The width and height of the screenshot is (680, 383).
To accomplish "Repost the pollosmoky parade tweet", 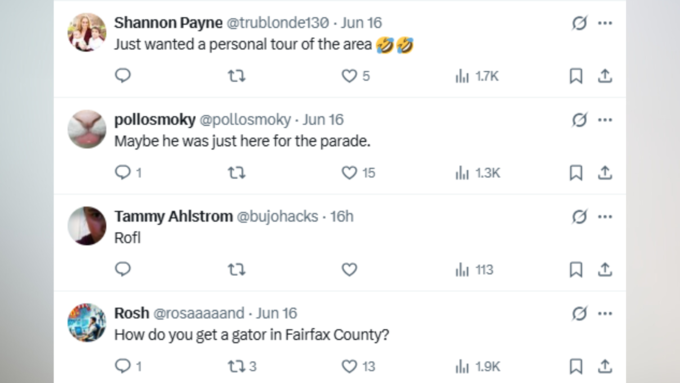I will coord(236,173).
